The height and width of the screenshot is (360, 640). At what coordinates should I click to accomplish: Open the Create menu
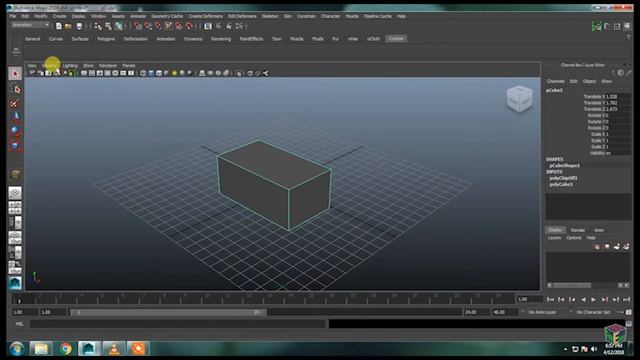pyautogui.click(x=59, y=16)
